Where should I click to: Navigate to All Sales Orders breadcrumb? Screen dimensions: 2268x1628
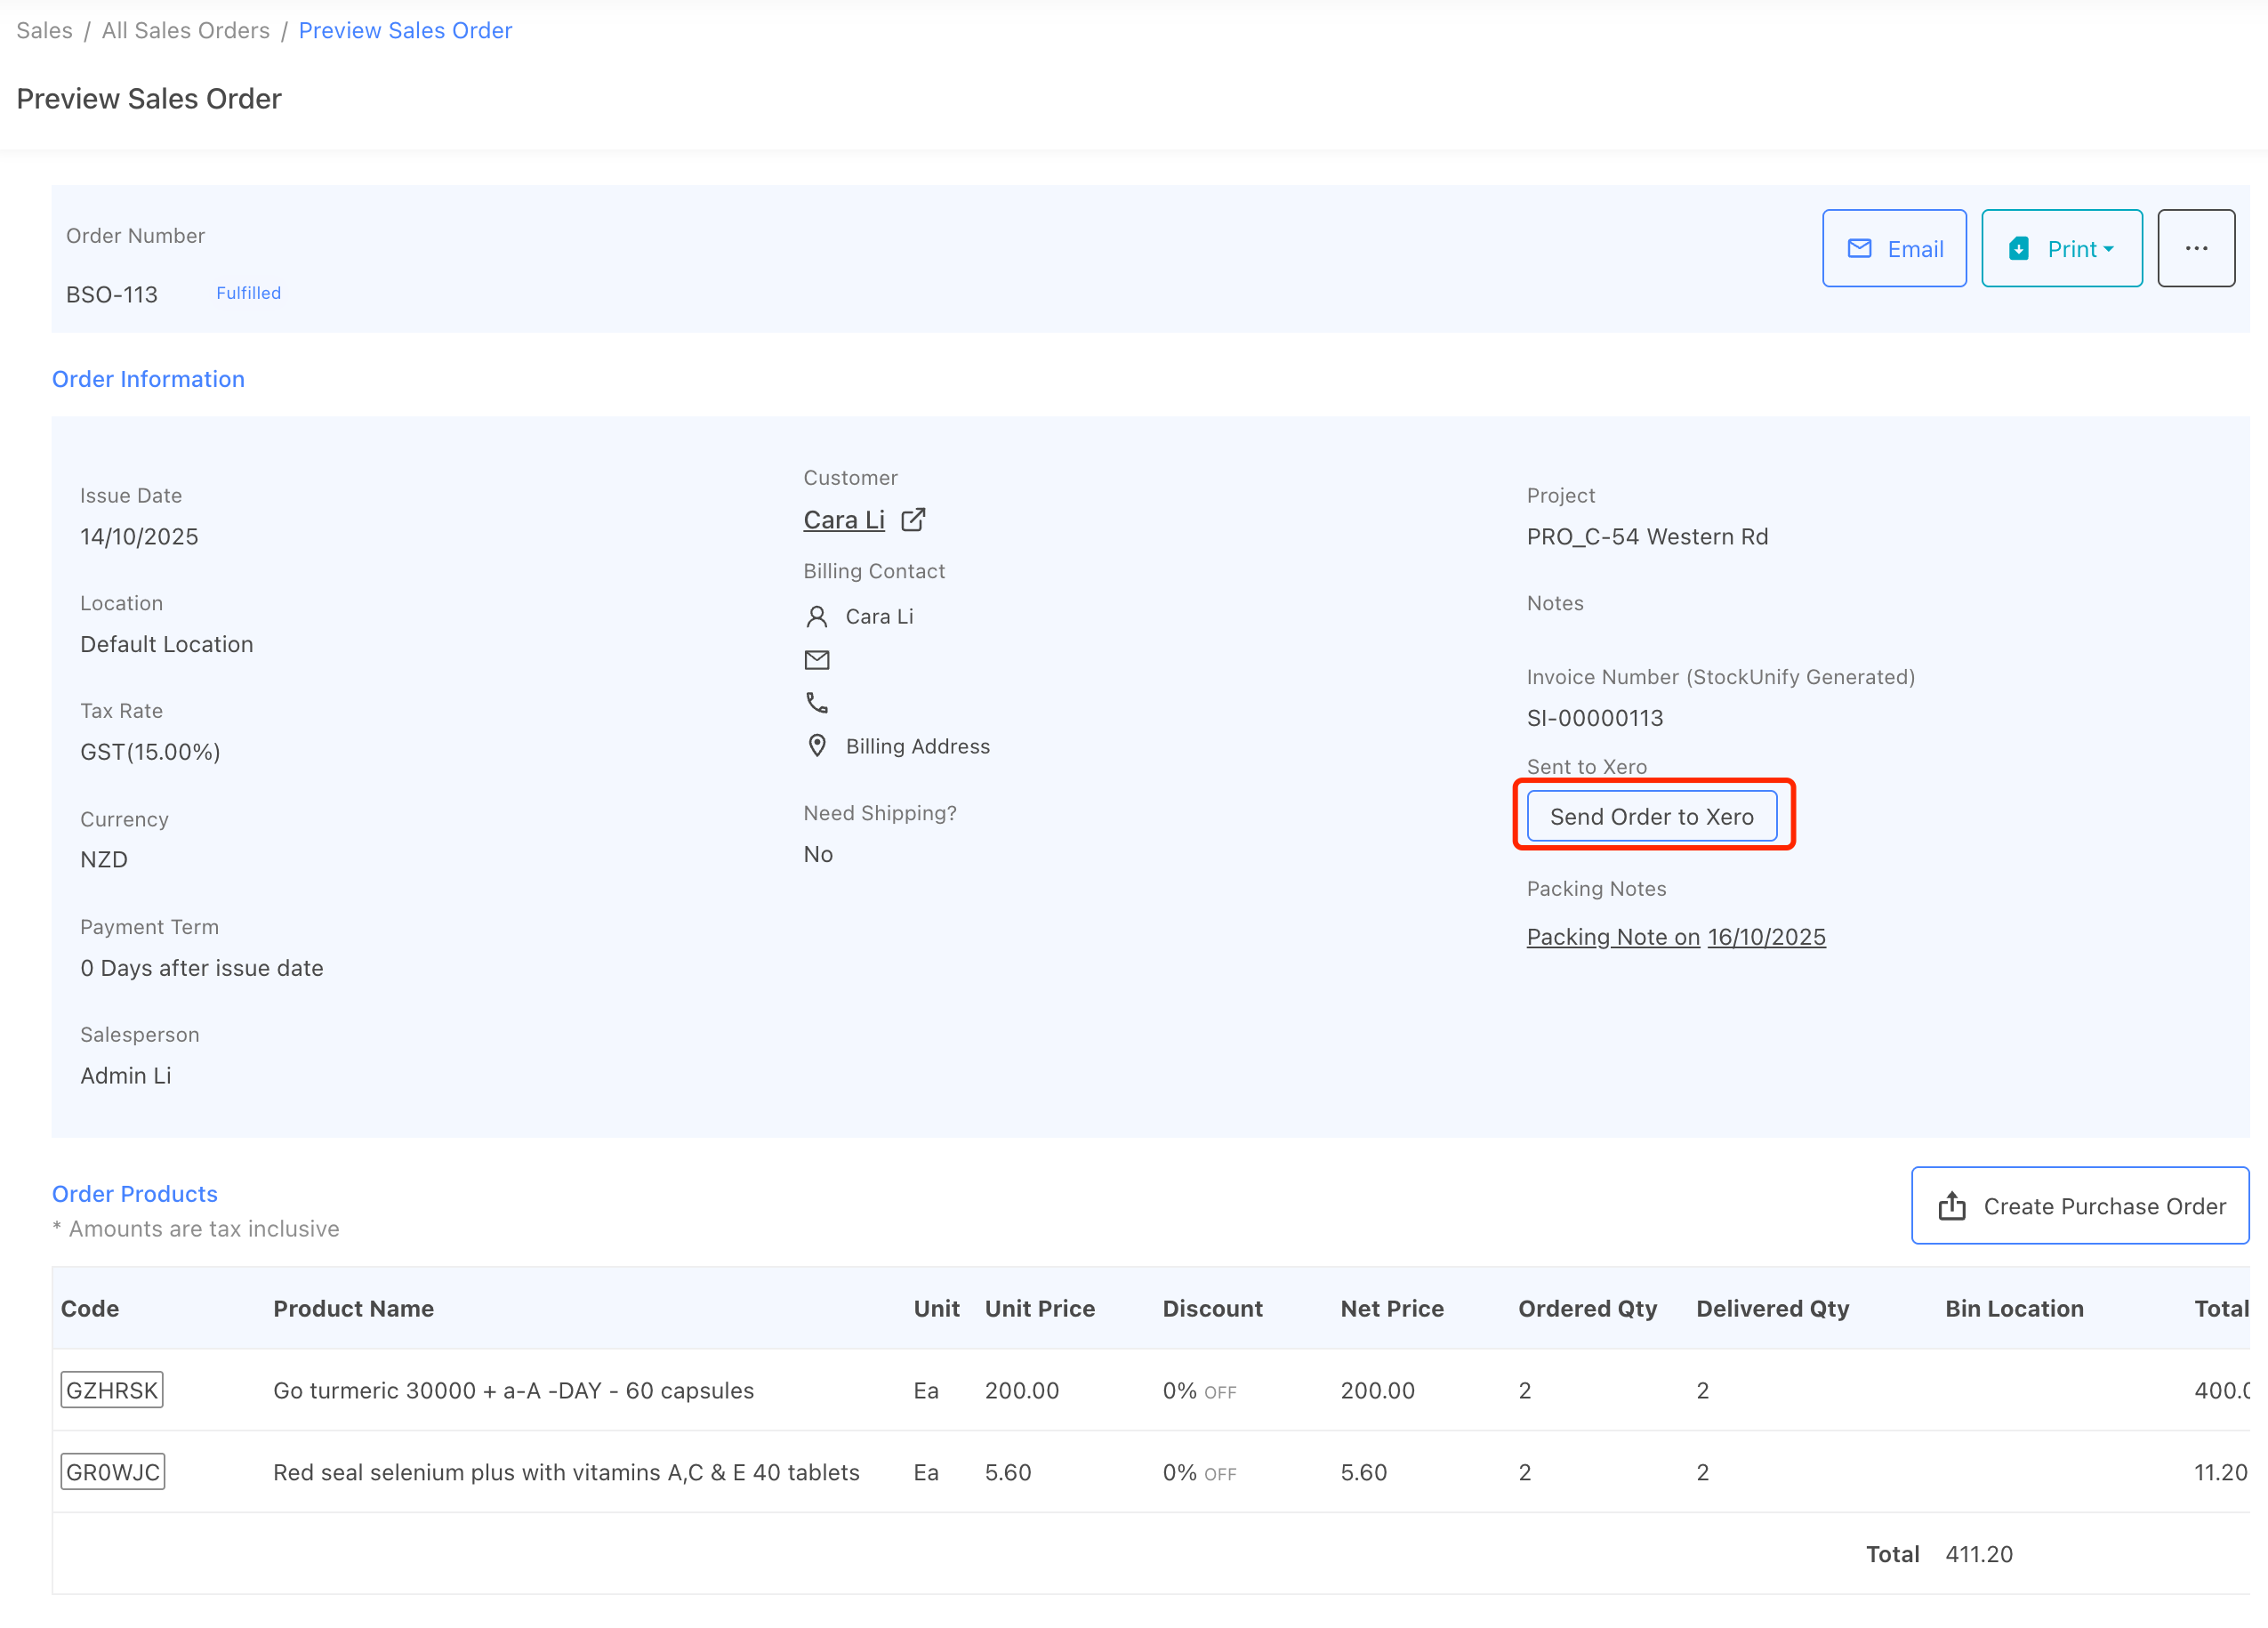tap(186, 30)
